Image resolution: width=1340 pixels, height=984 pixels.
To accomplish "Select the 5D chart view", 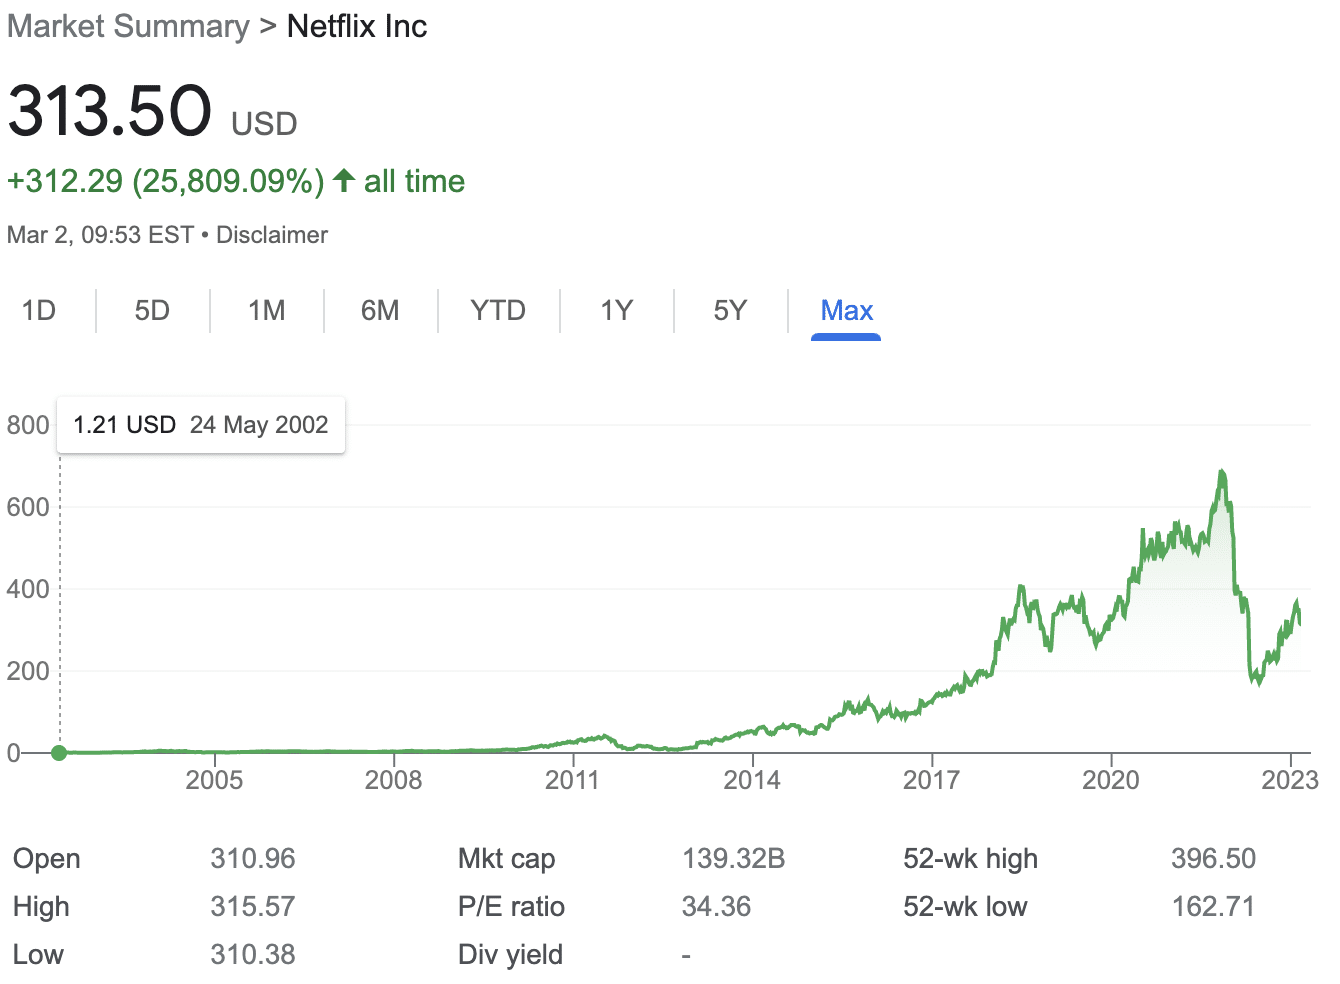I will [152, 310].
